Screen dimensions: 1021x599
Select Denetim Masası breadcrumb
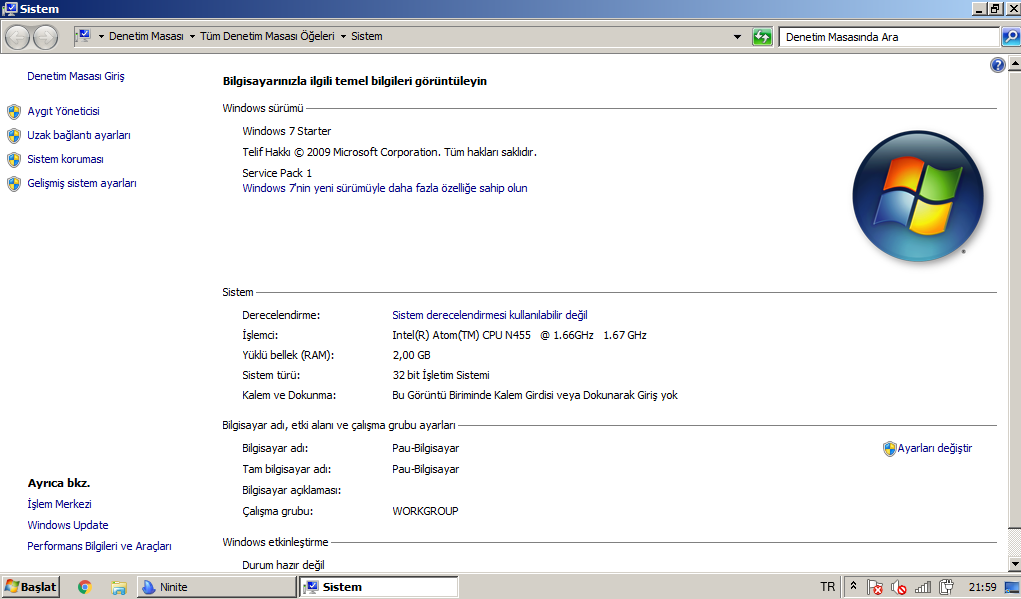point(146,36)
